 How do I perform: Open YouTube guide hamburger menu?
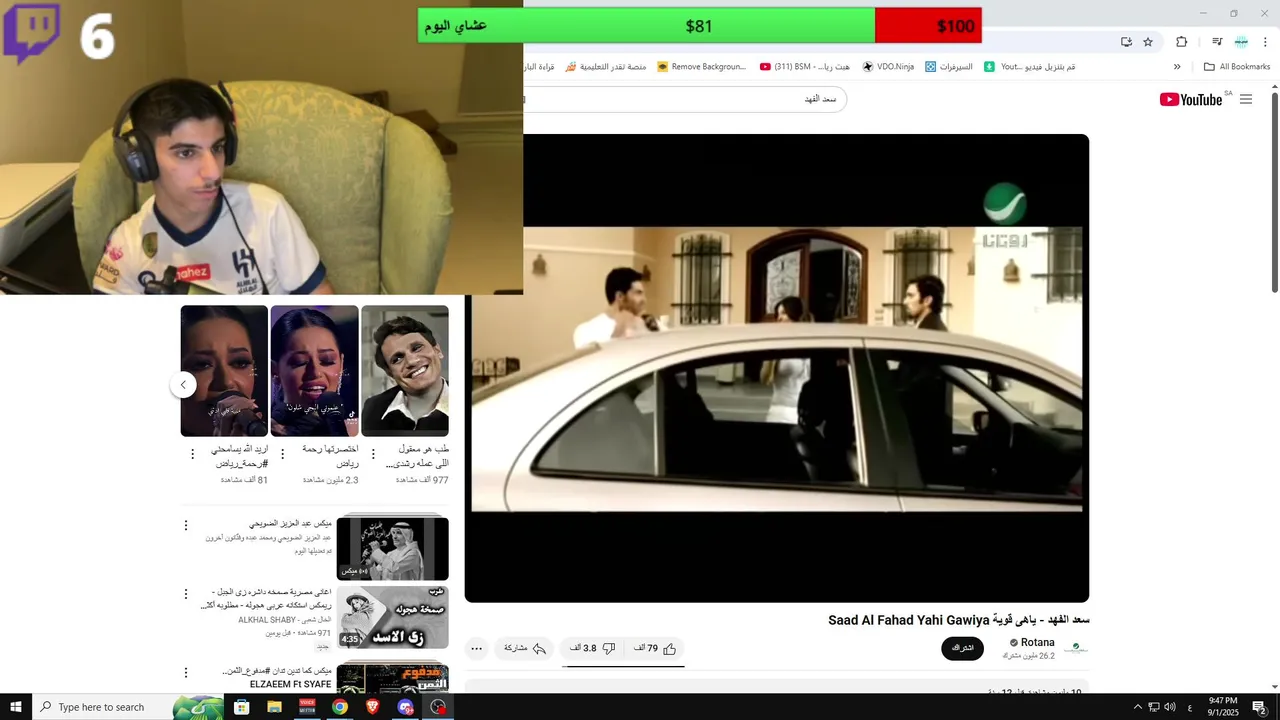click(x=1246, y=99)
